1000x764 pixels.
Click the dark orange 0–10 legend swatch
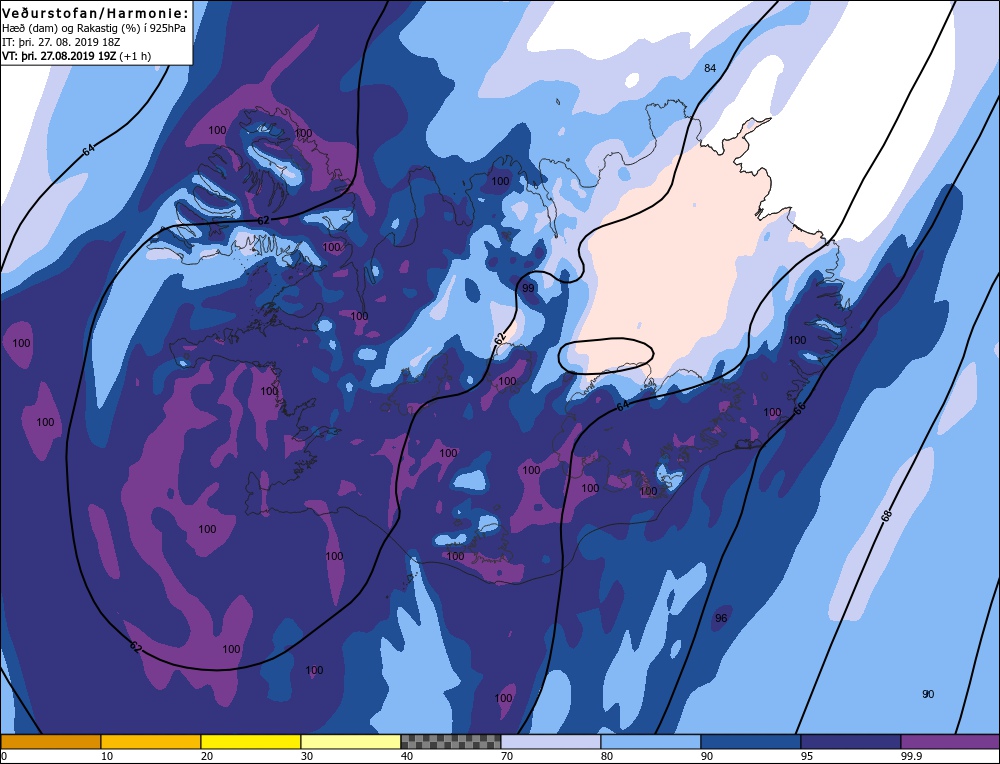tap(51, 742)
